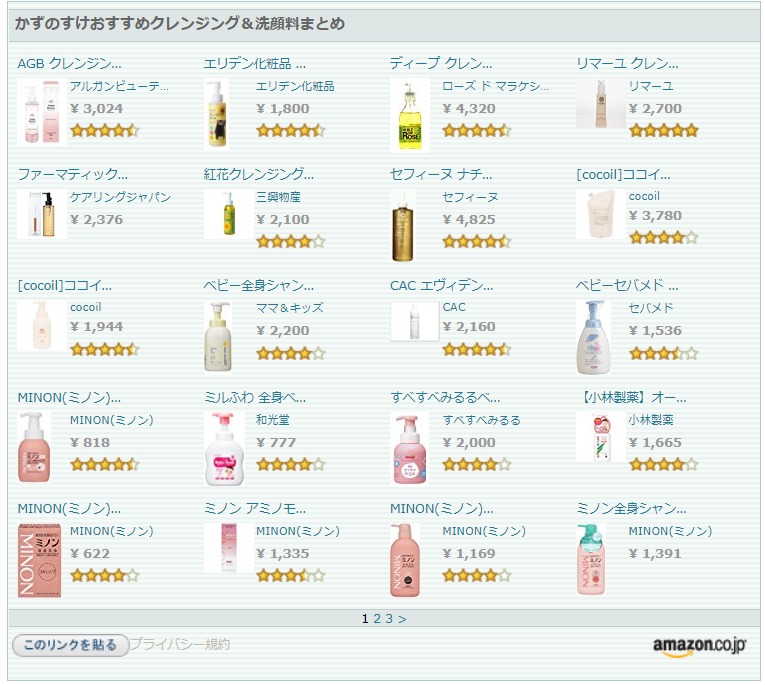The image size is (765, 685).
Task: Click star rating under ¥3,024 price
Action: click(x=105, y=130)
